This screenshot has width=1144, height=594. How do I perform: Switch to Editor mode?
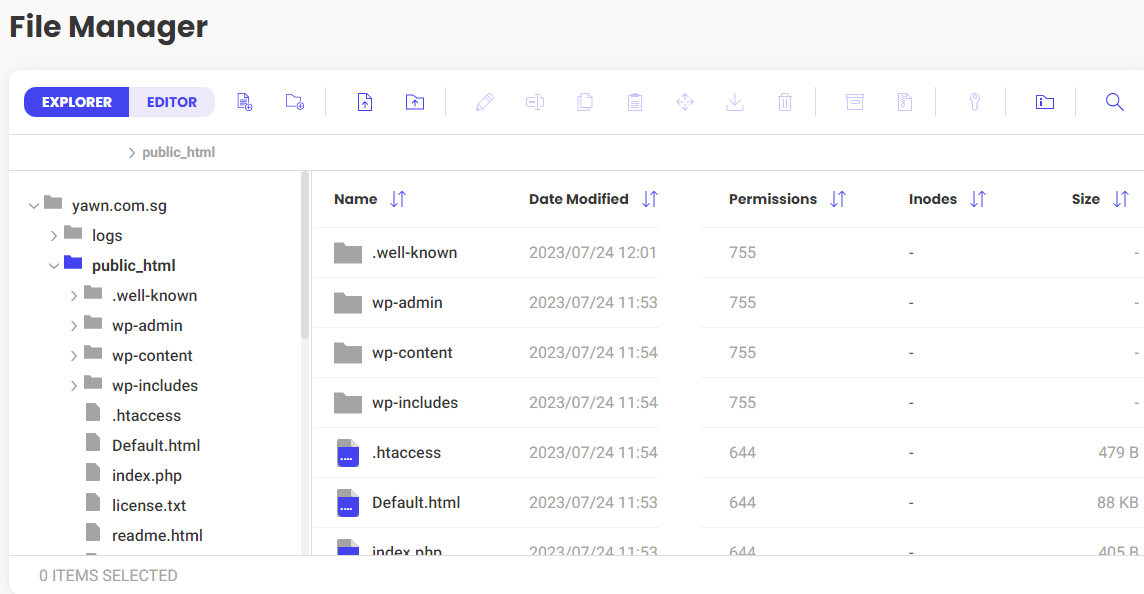(x=172, y=102)
